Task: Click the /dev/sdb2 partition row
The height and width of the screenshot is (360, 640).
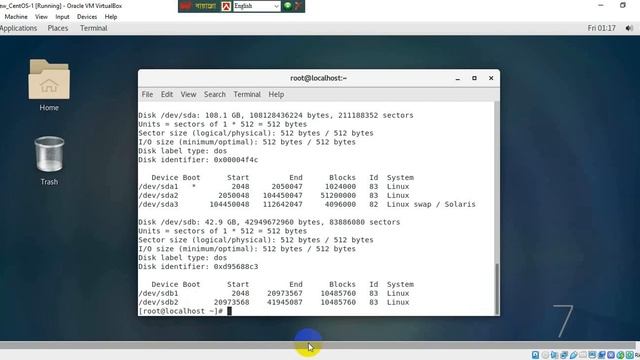Action: (x=273, y=302)
